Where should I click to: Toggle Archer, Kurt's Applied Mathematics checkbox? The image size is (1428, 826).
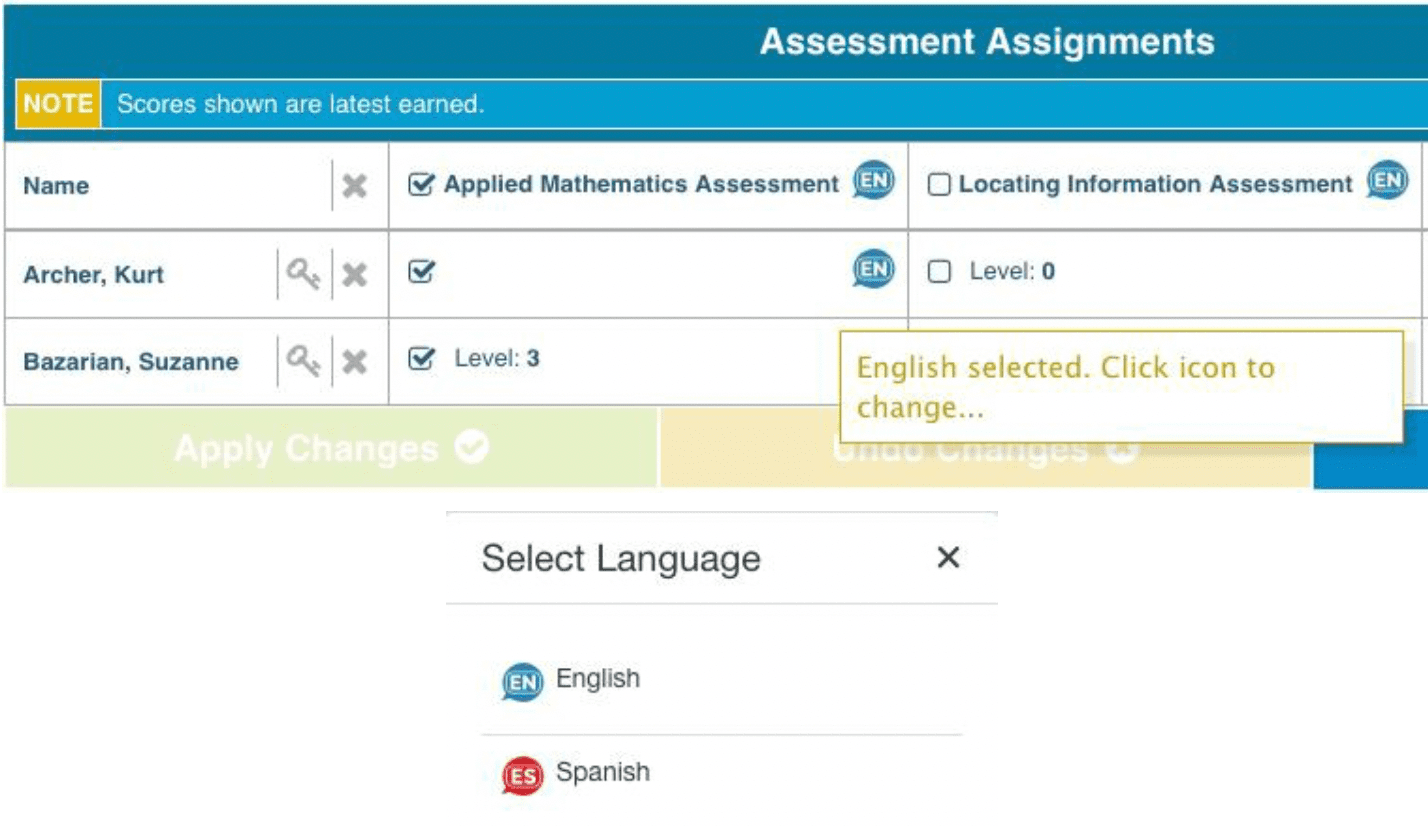pyautogui.click(x=422, y=272)
